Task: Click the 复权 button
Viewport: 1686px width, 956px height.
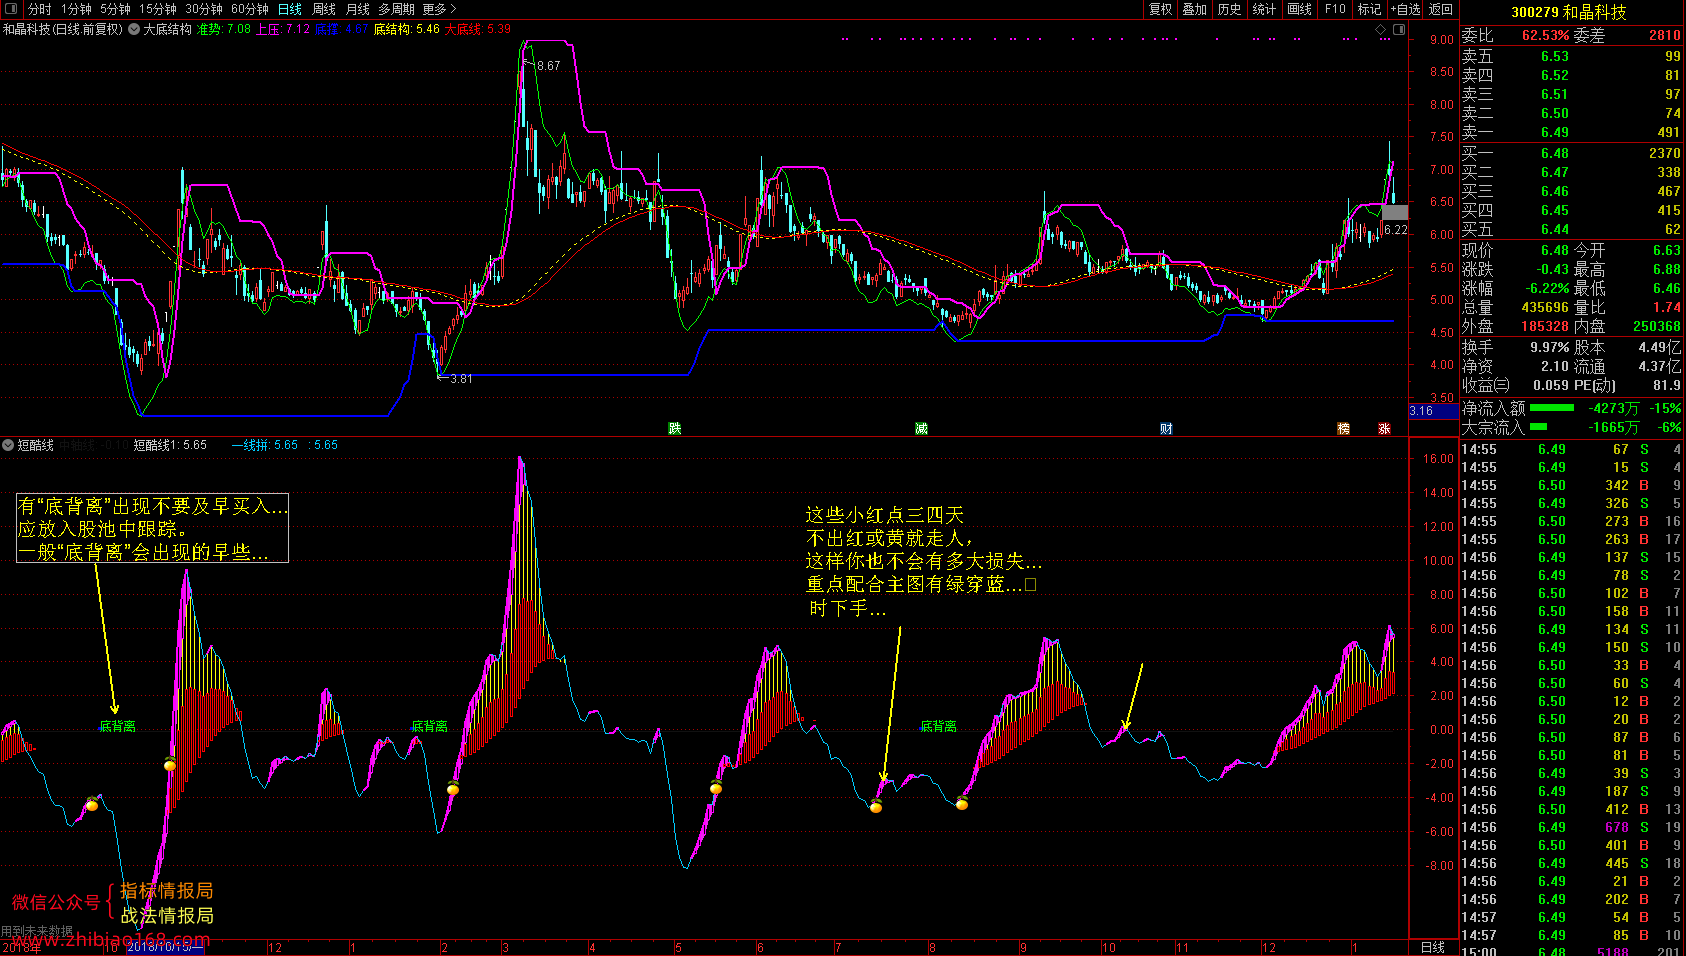Action: click(1160, 9)
